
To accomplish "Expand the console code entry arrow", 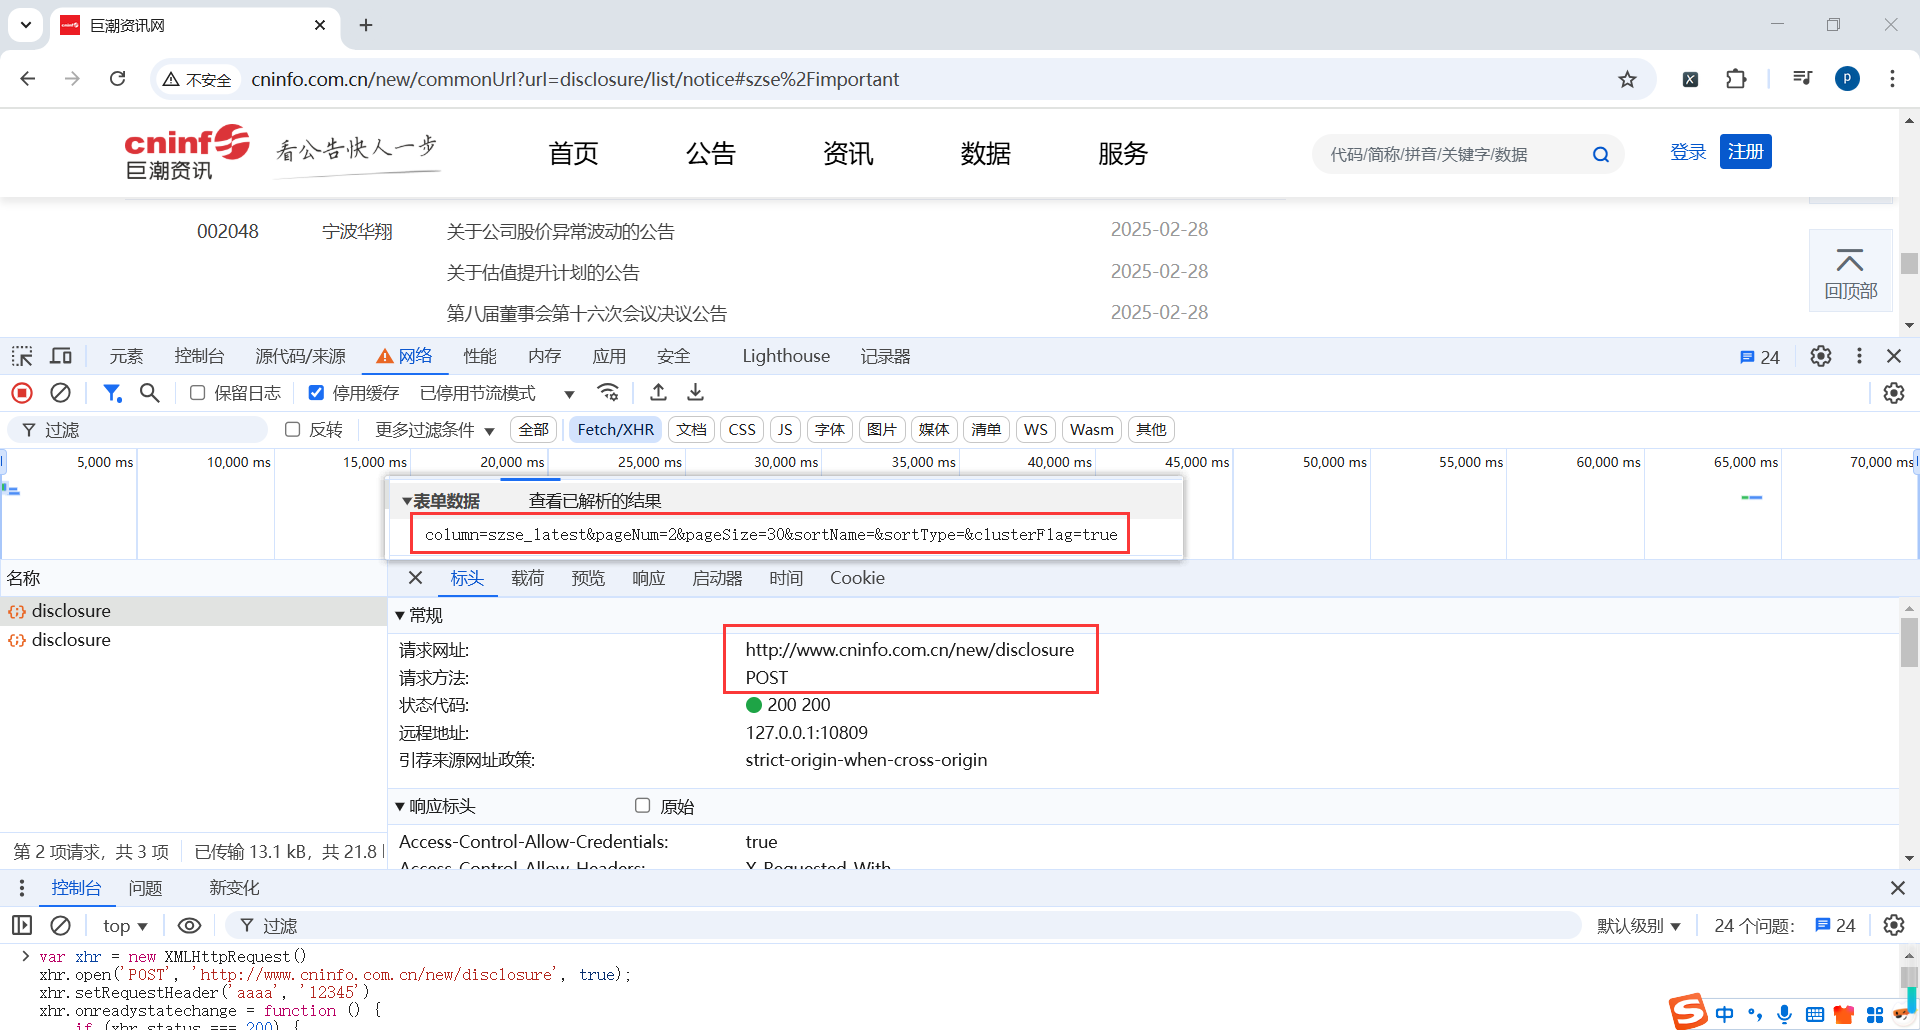I will [25, 956].
